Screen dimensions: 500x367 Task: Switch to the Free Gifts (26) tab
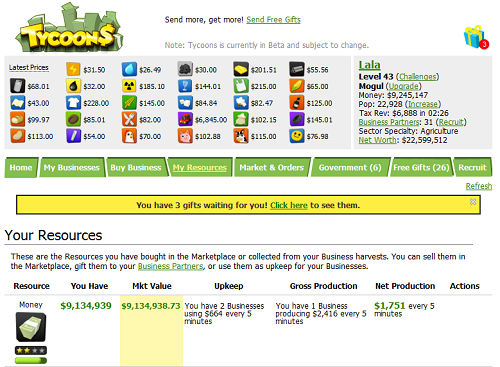(421, 167)
